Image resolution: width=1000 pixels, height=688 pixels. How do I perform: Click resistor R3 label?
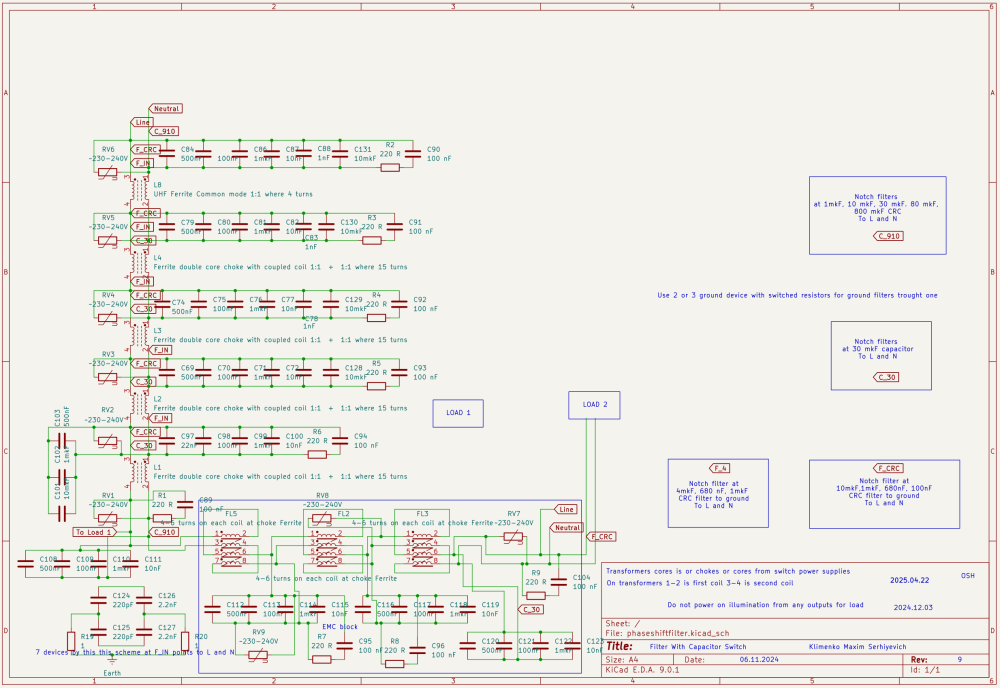coord(372,218)
